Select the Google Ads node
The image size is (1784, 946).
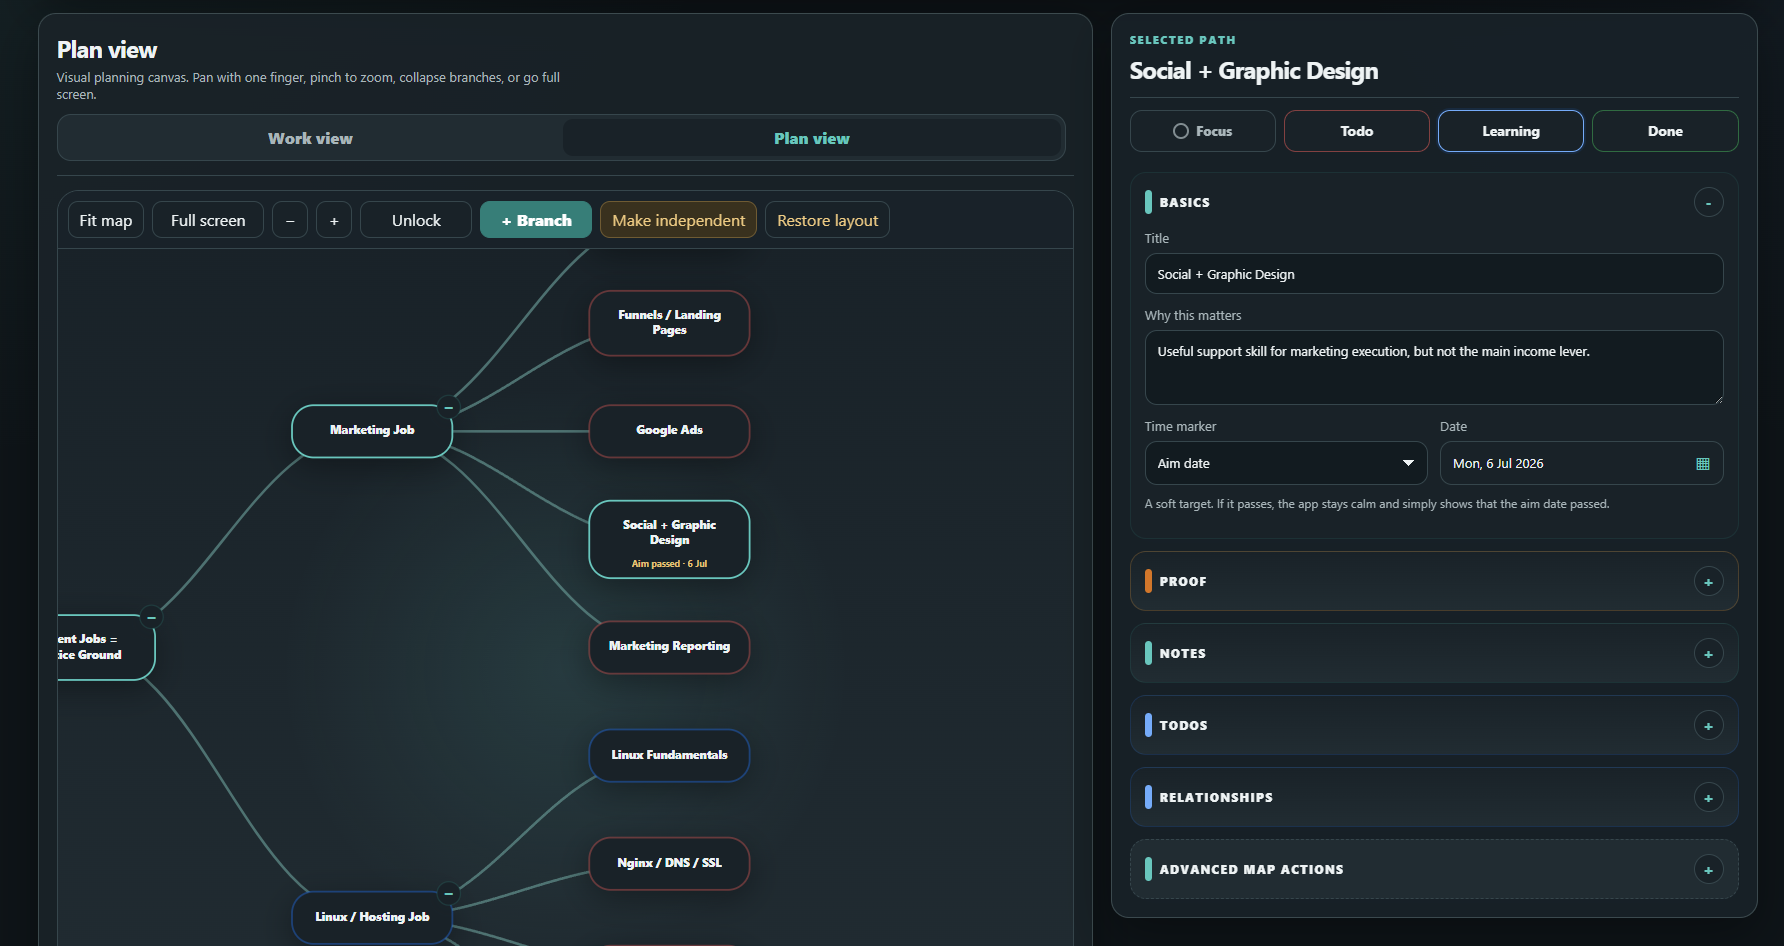669,430
